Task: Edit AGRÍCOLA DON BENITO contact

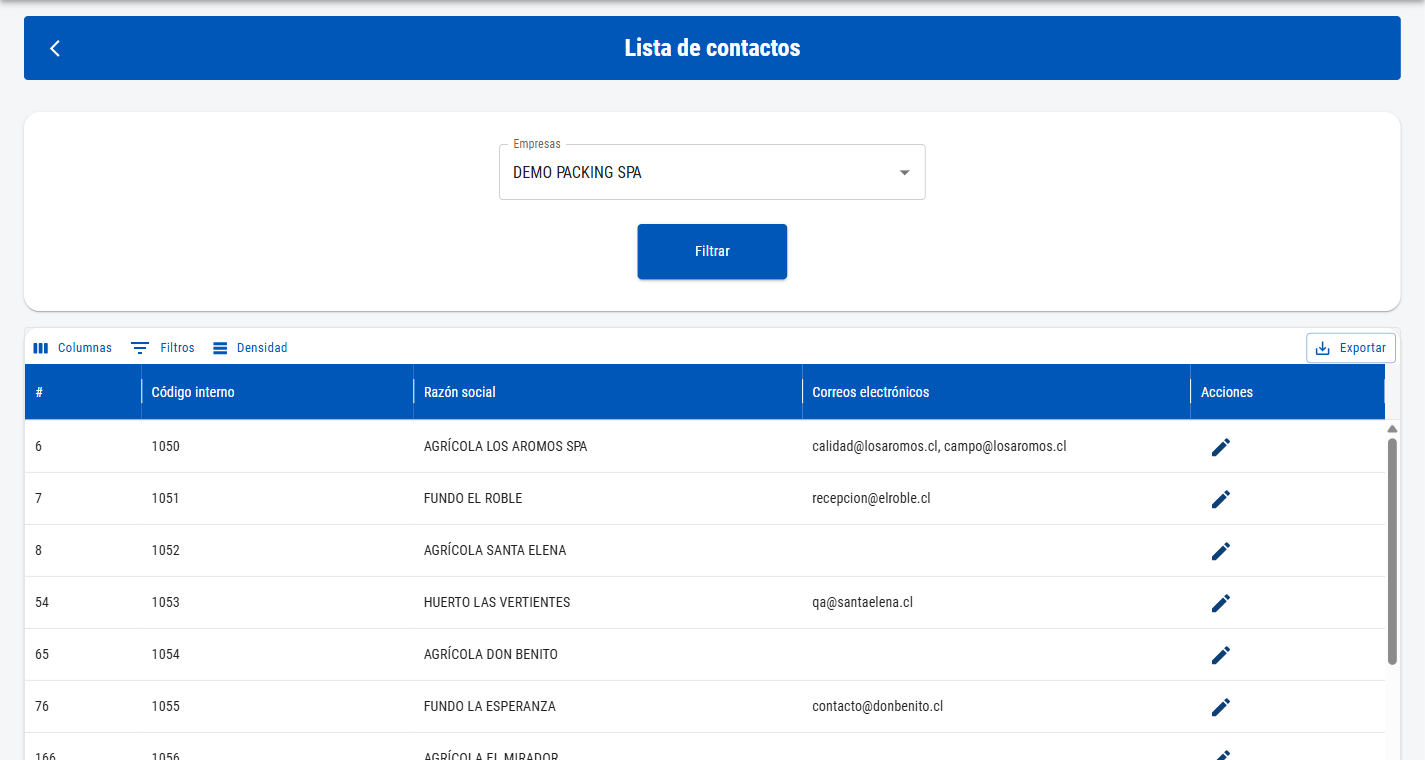Action: pos(1220,655)
